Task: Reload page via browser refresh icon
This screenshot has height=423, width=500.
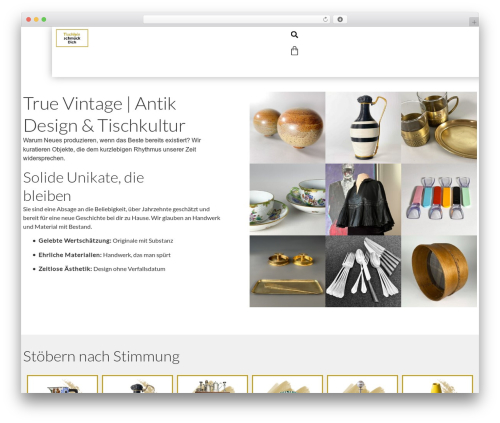Action: coord(325,20)
